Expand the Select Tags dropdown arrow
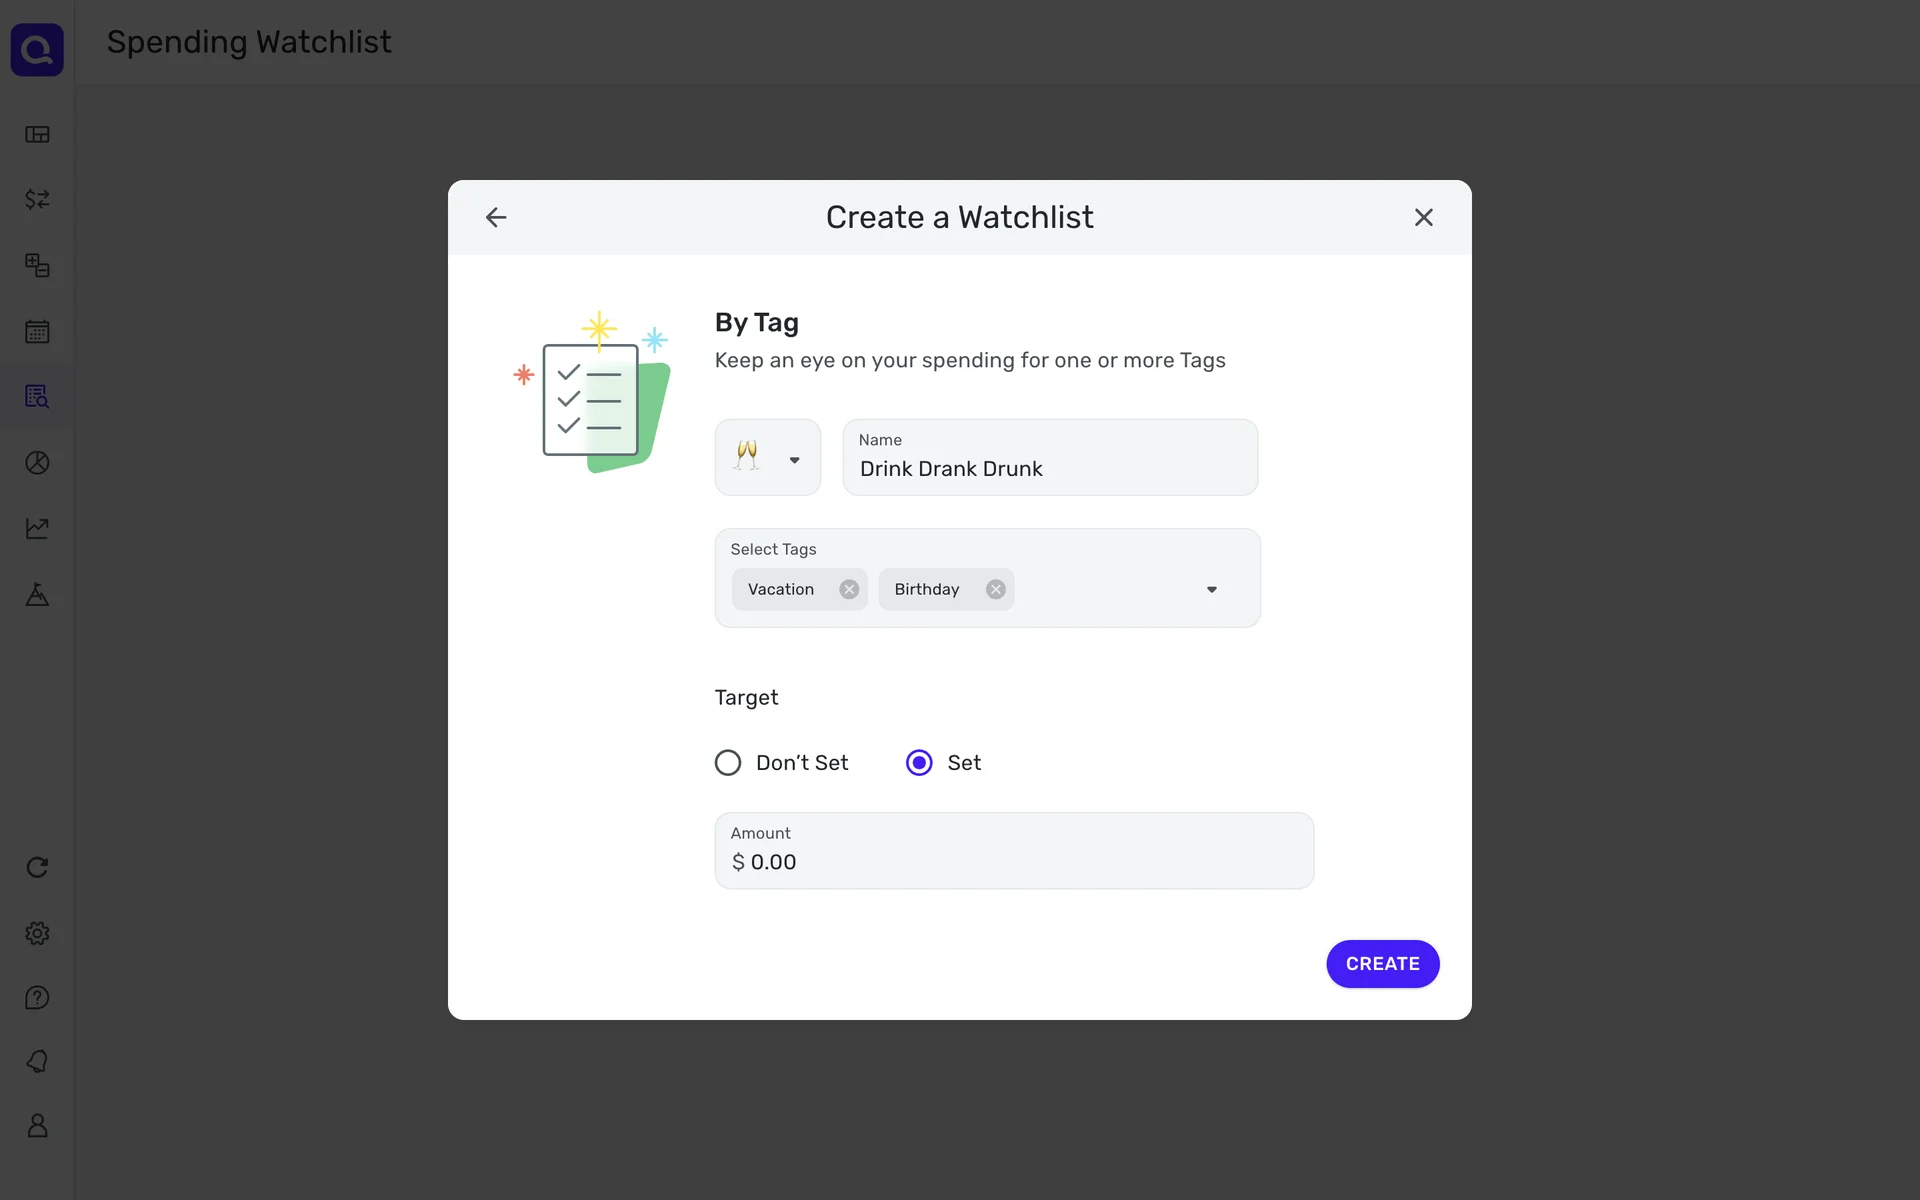Viewport: 1920px width, 1200px height. (x=1211, y=589)
